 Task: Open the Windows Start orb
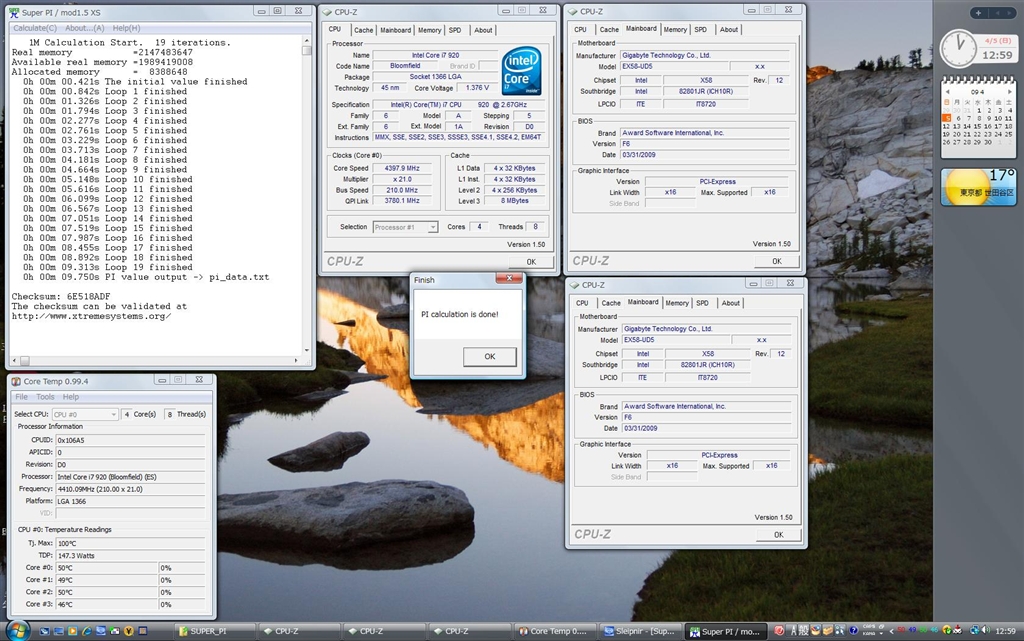click(17, 630)
